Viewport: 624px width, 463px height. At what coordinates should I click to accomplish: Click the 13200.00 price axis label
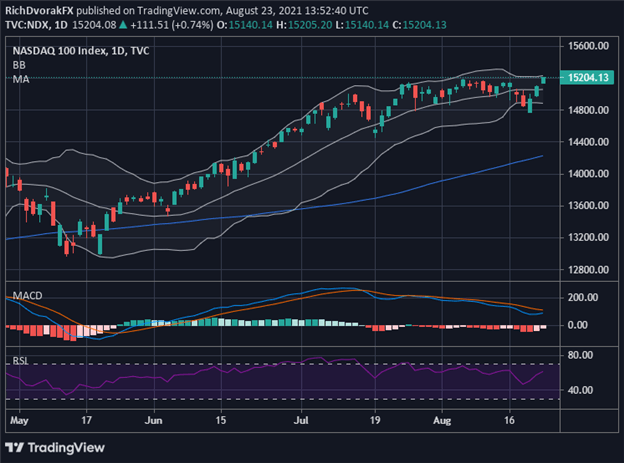click(x=588, y=237)
